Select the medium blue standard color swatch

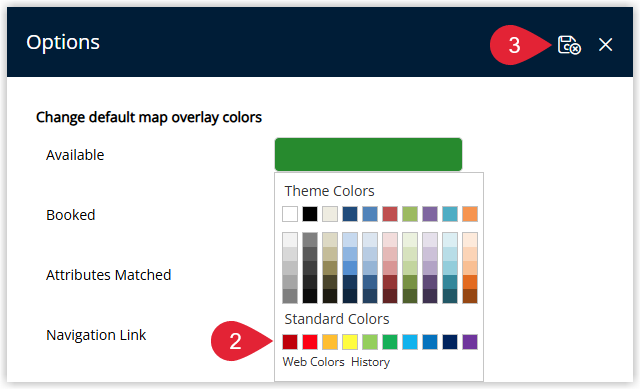[x=430, y=342]
